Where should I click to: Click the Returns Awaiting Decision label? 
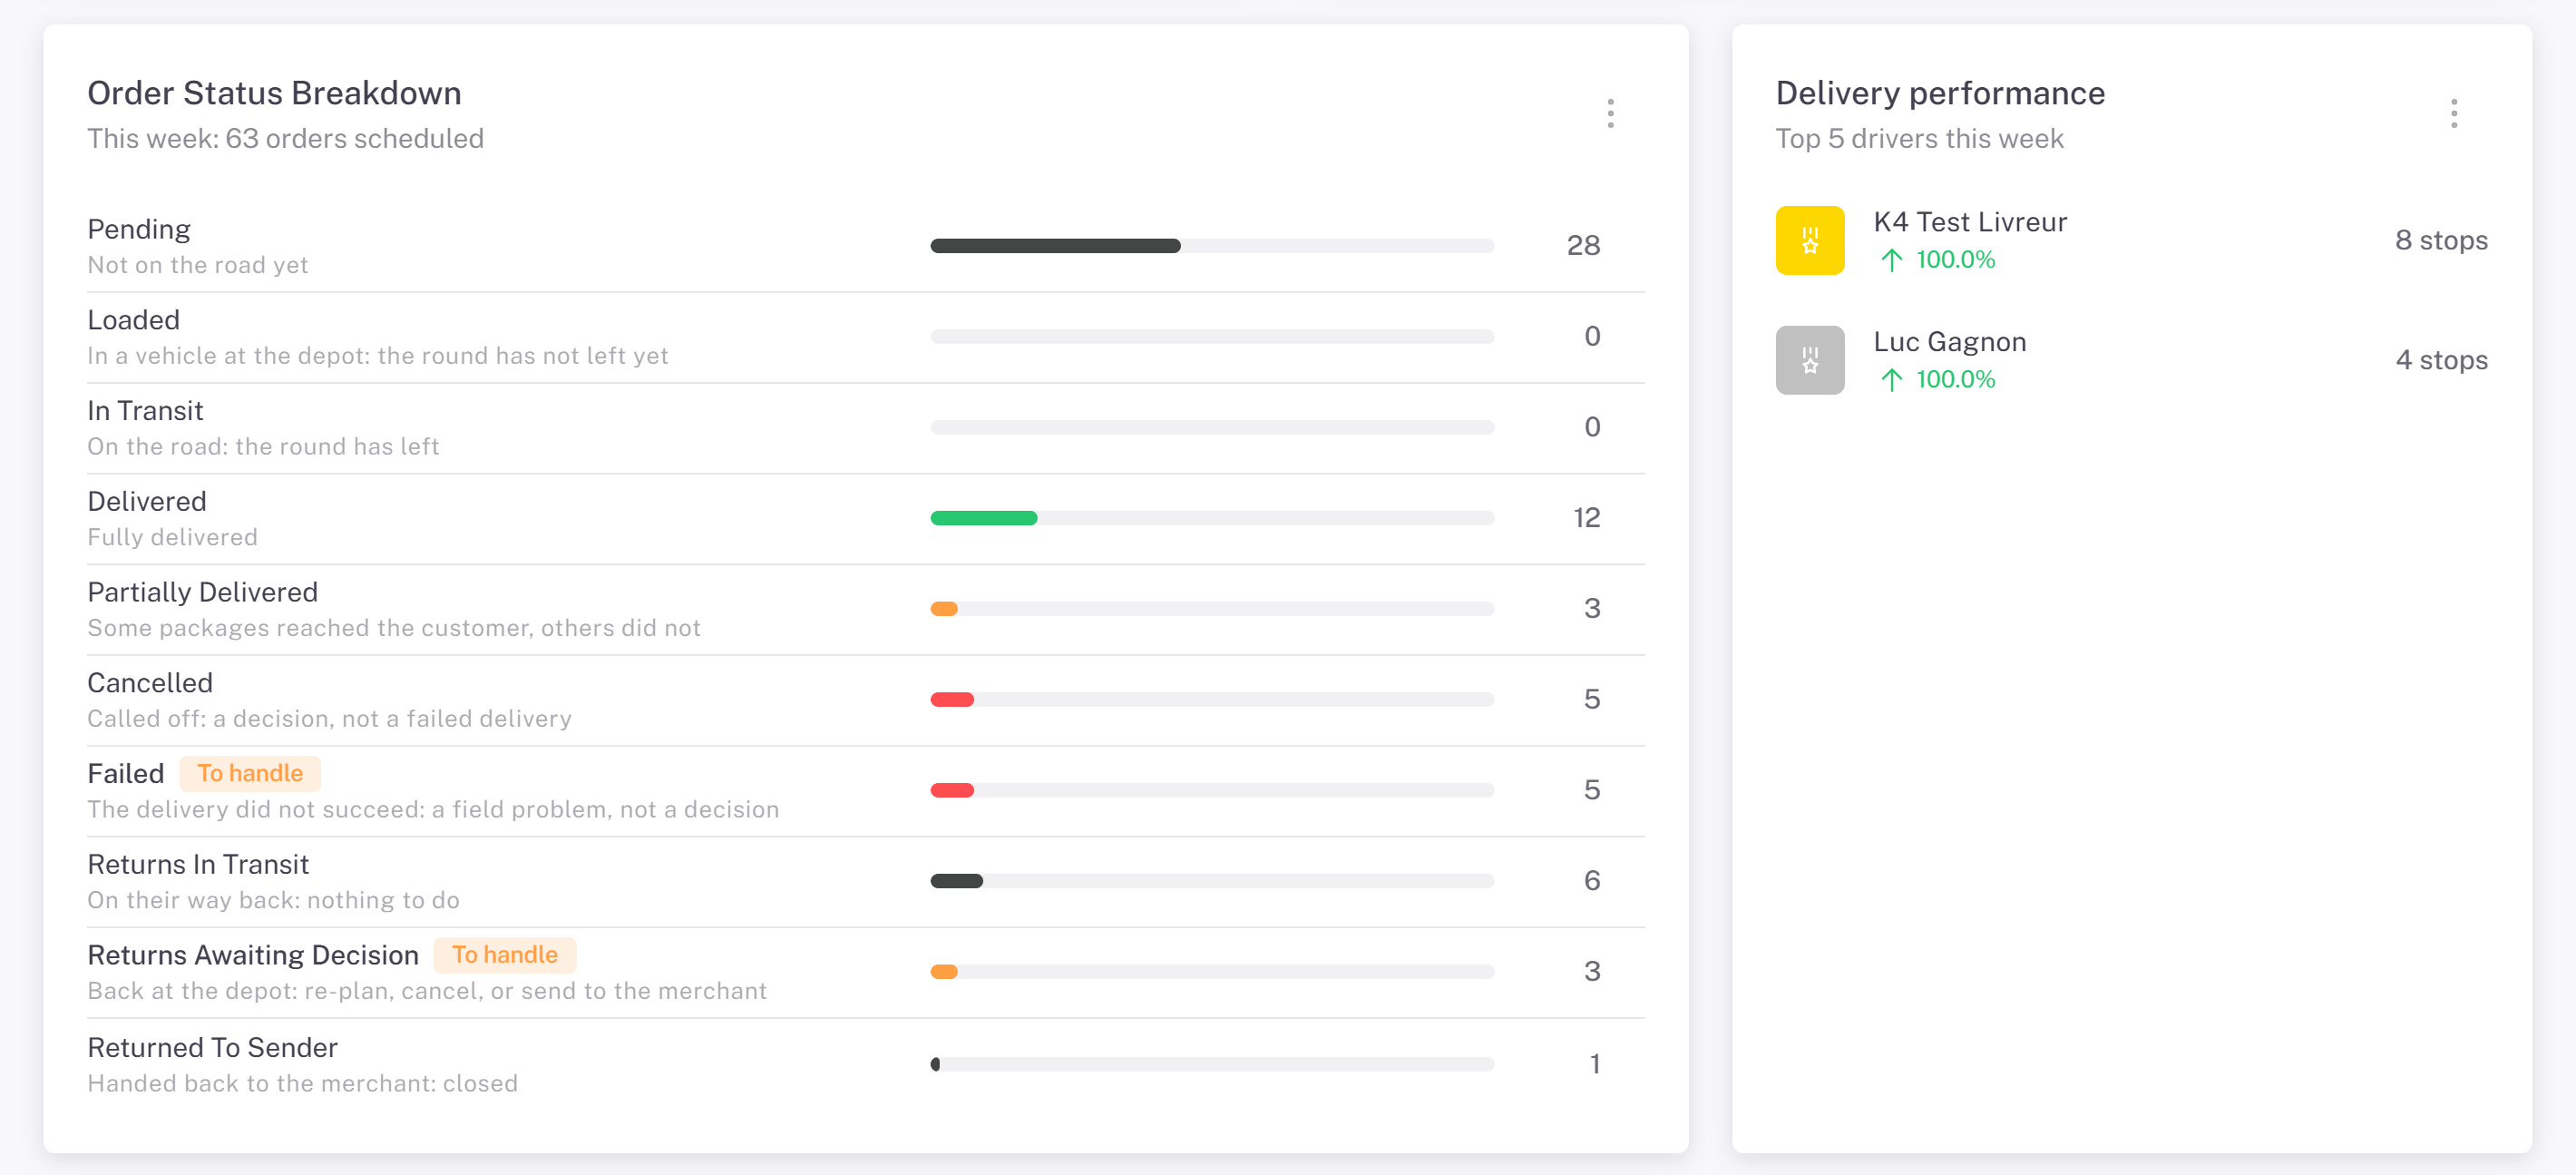pos(253,956)
